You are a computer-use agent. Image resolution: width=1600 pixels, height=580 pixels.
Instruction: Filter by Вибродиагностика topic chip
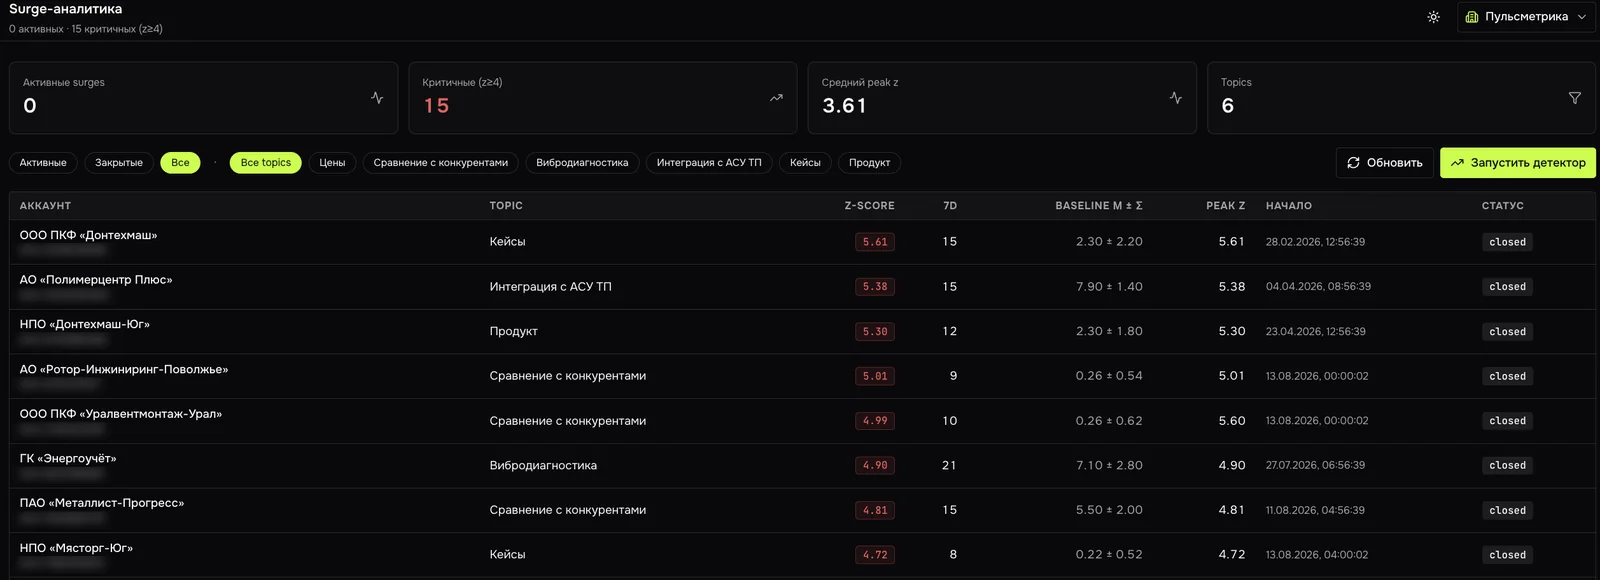click(x=582, y=162)
